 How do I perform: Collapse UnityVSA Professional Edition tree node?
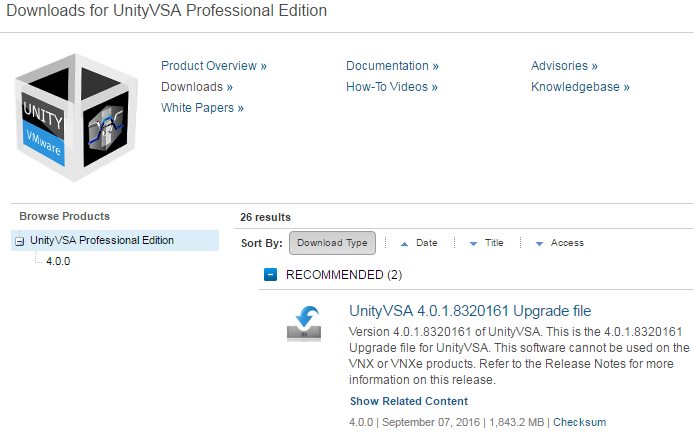[x=20, y=241]
